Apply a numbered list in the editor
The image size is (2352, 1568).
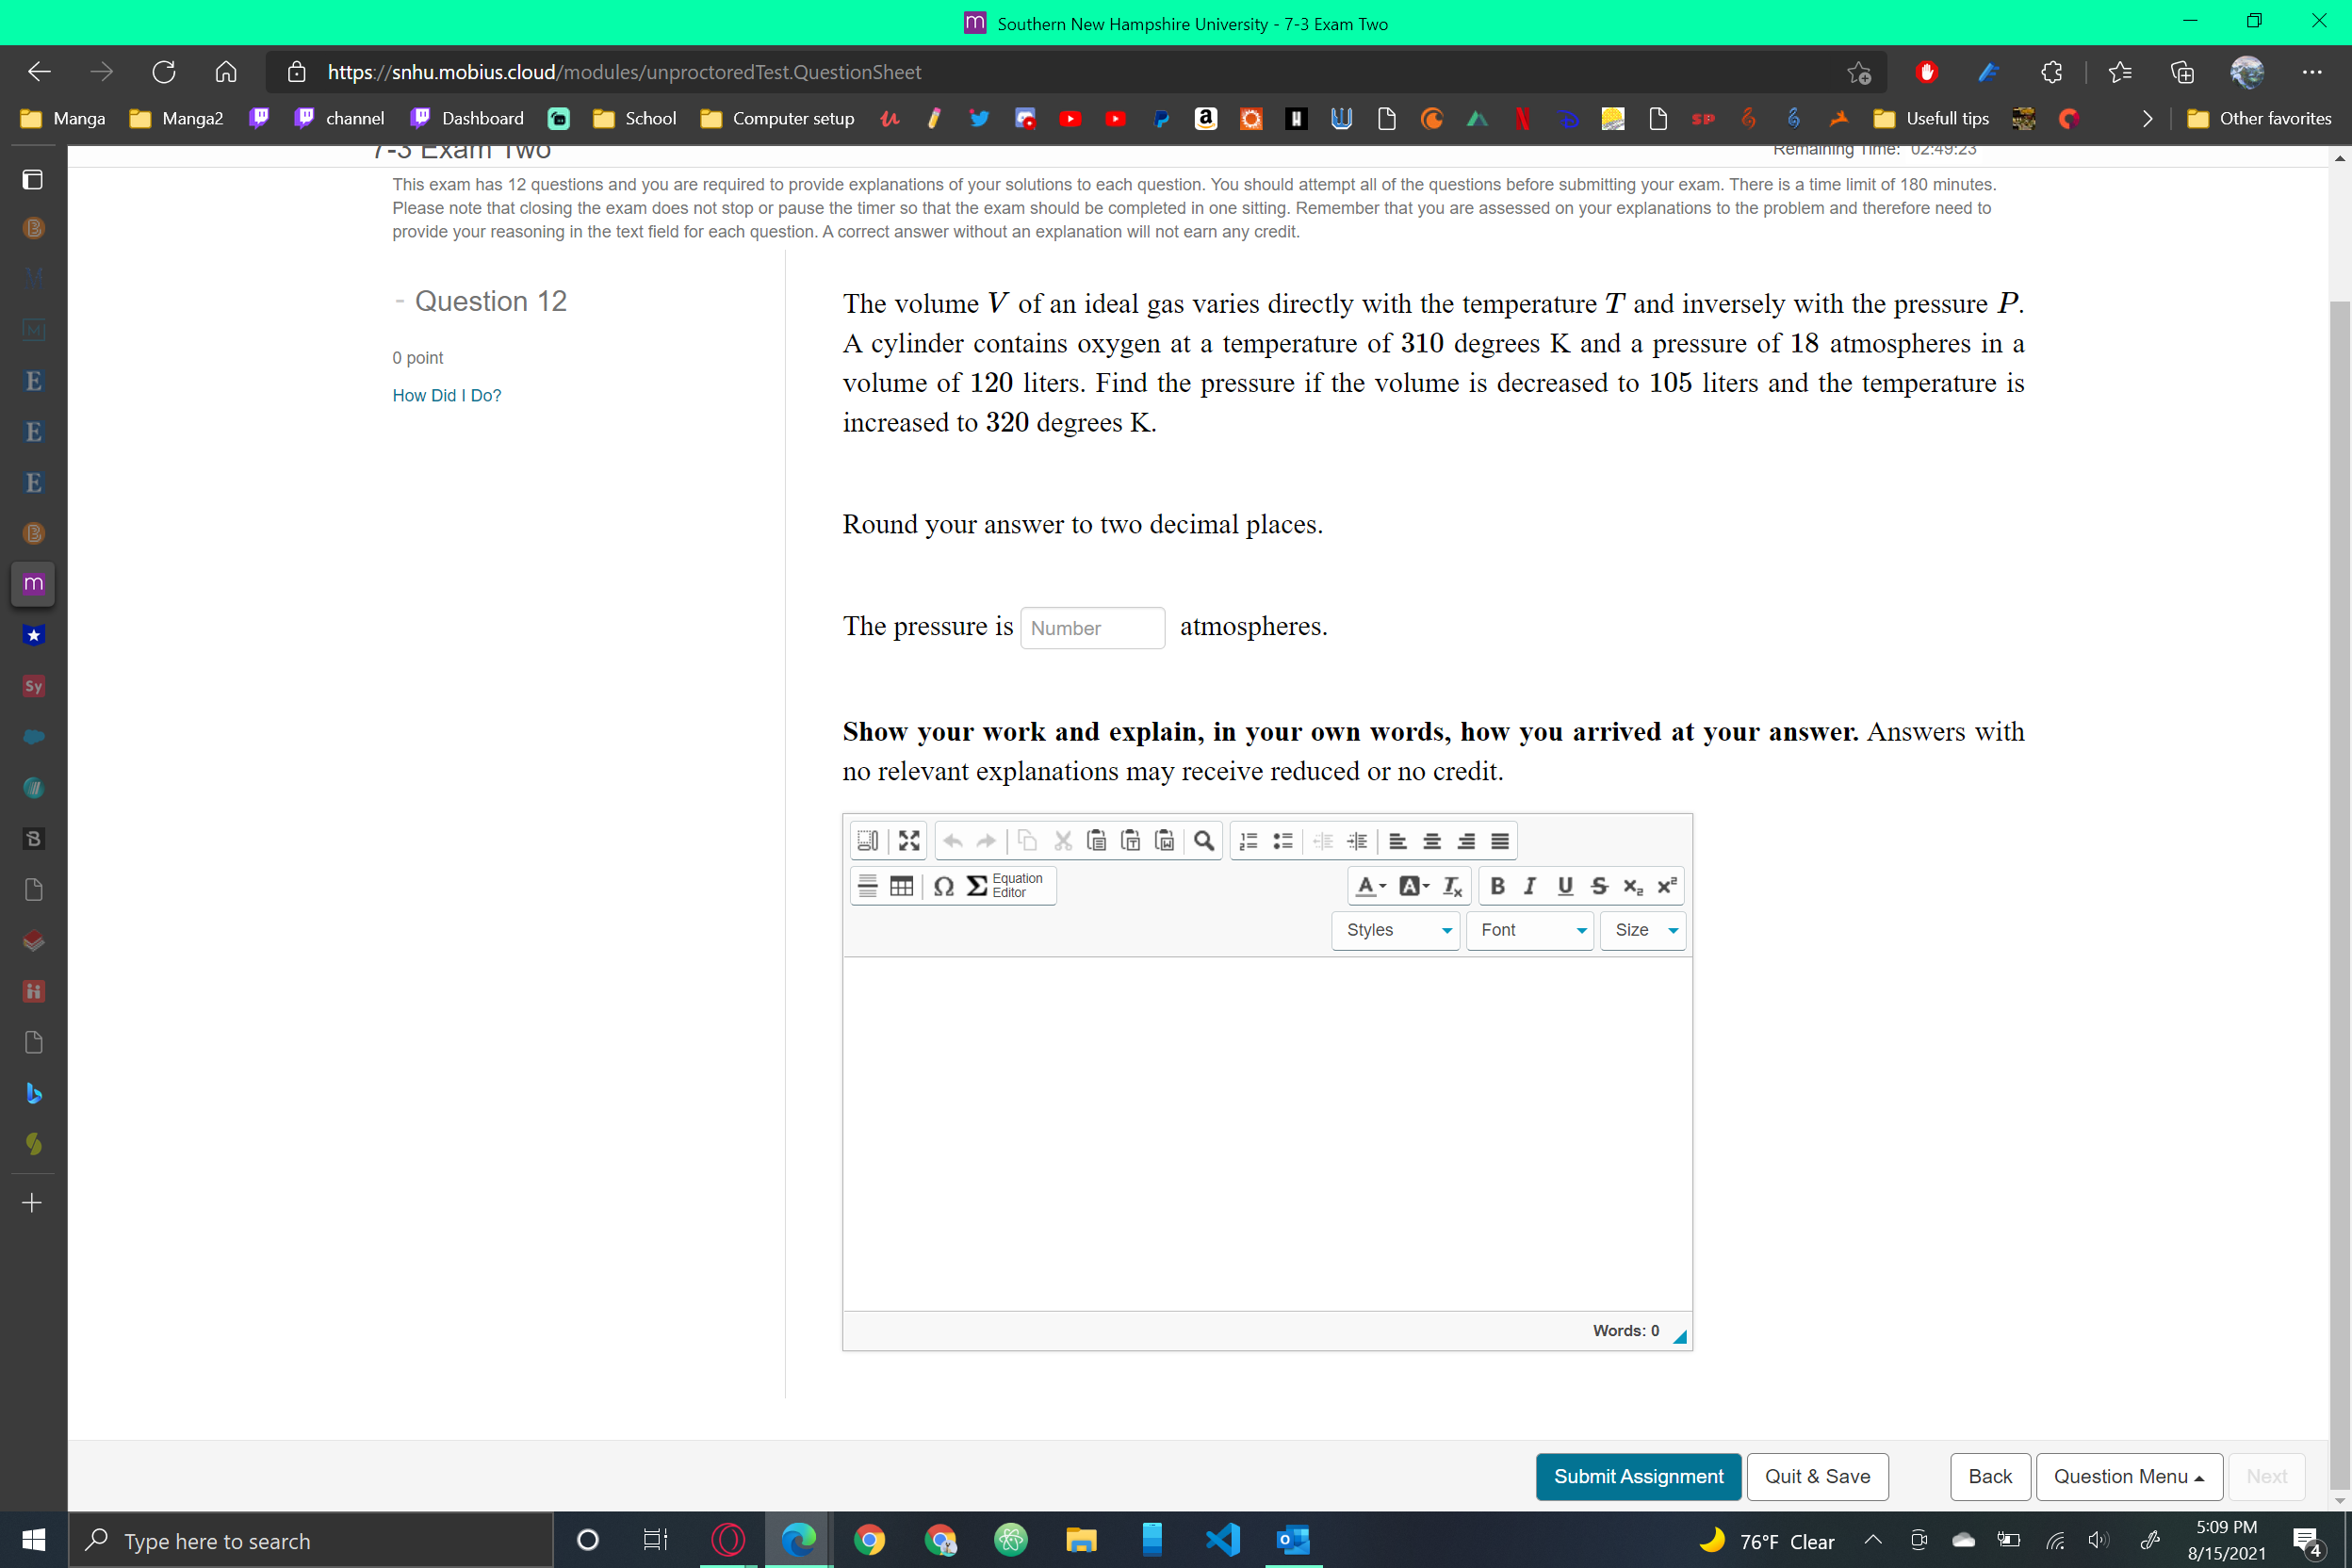(x=1247, y=840)
